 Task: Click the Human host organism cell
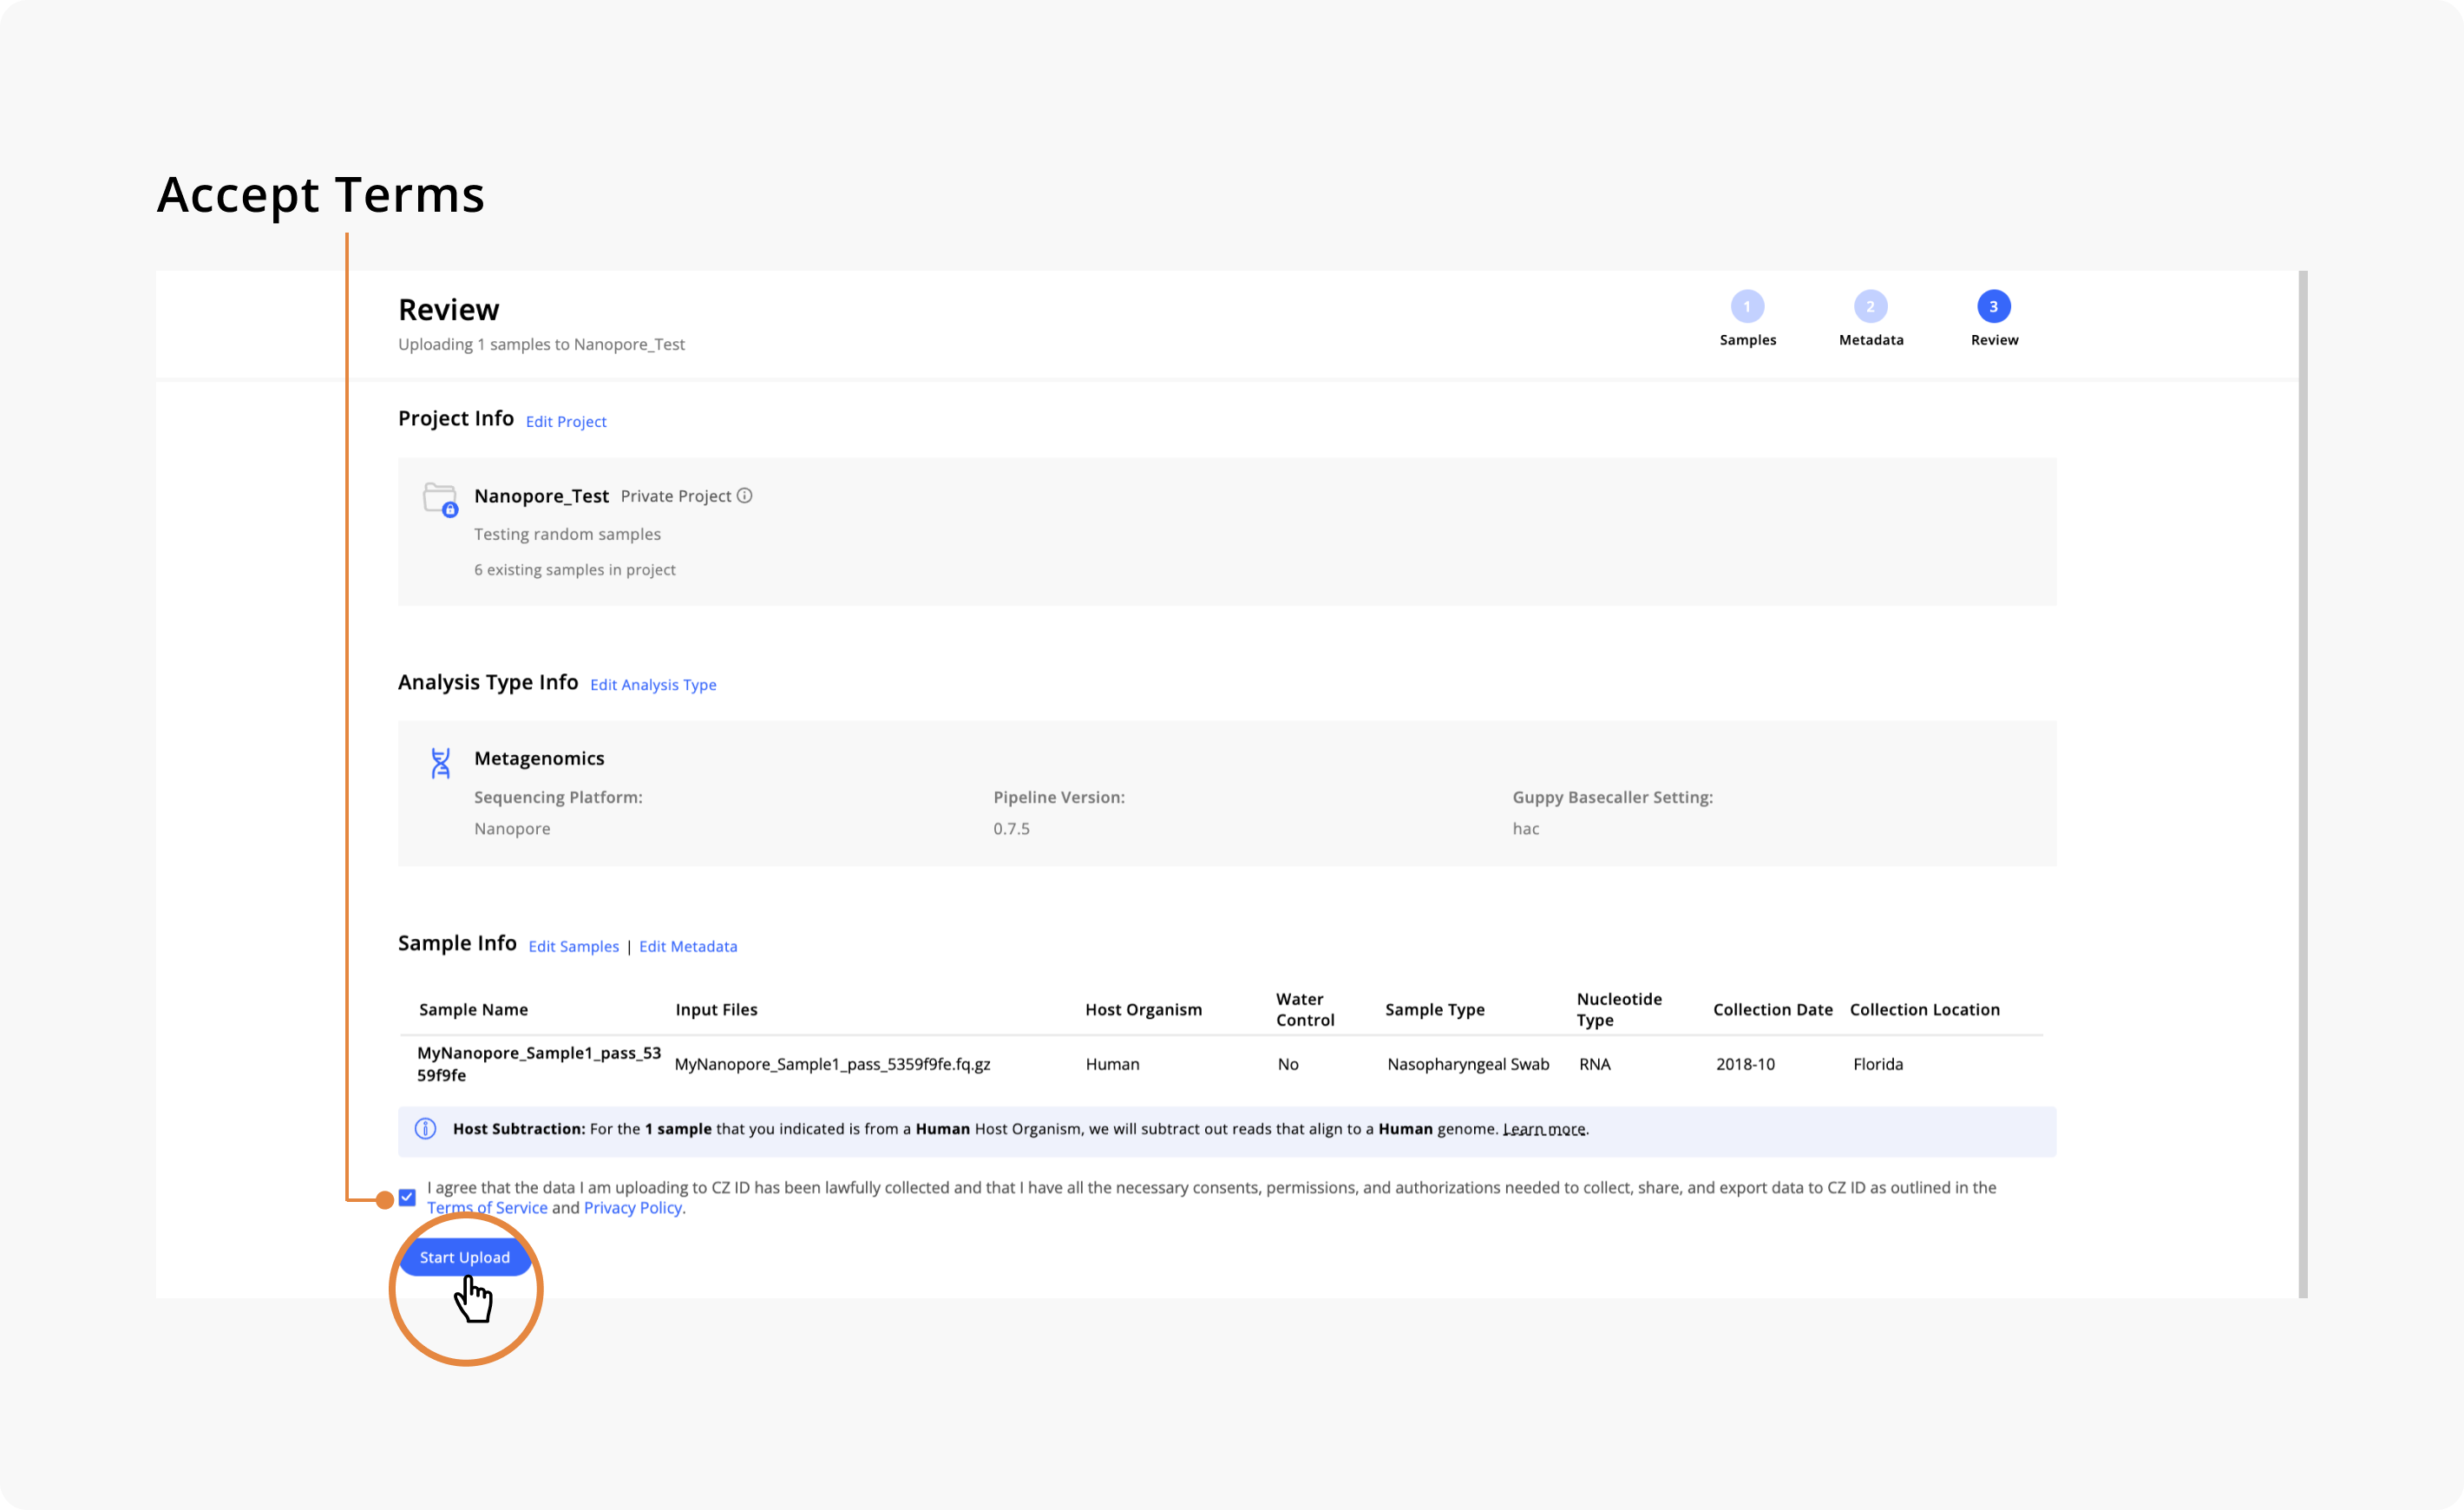click(1112, 1064)
